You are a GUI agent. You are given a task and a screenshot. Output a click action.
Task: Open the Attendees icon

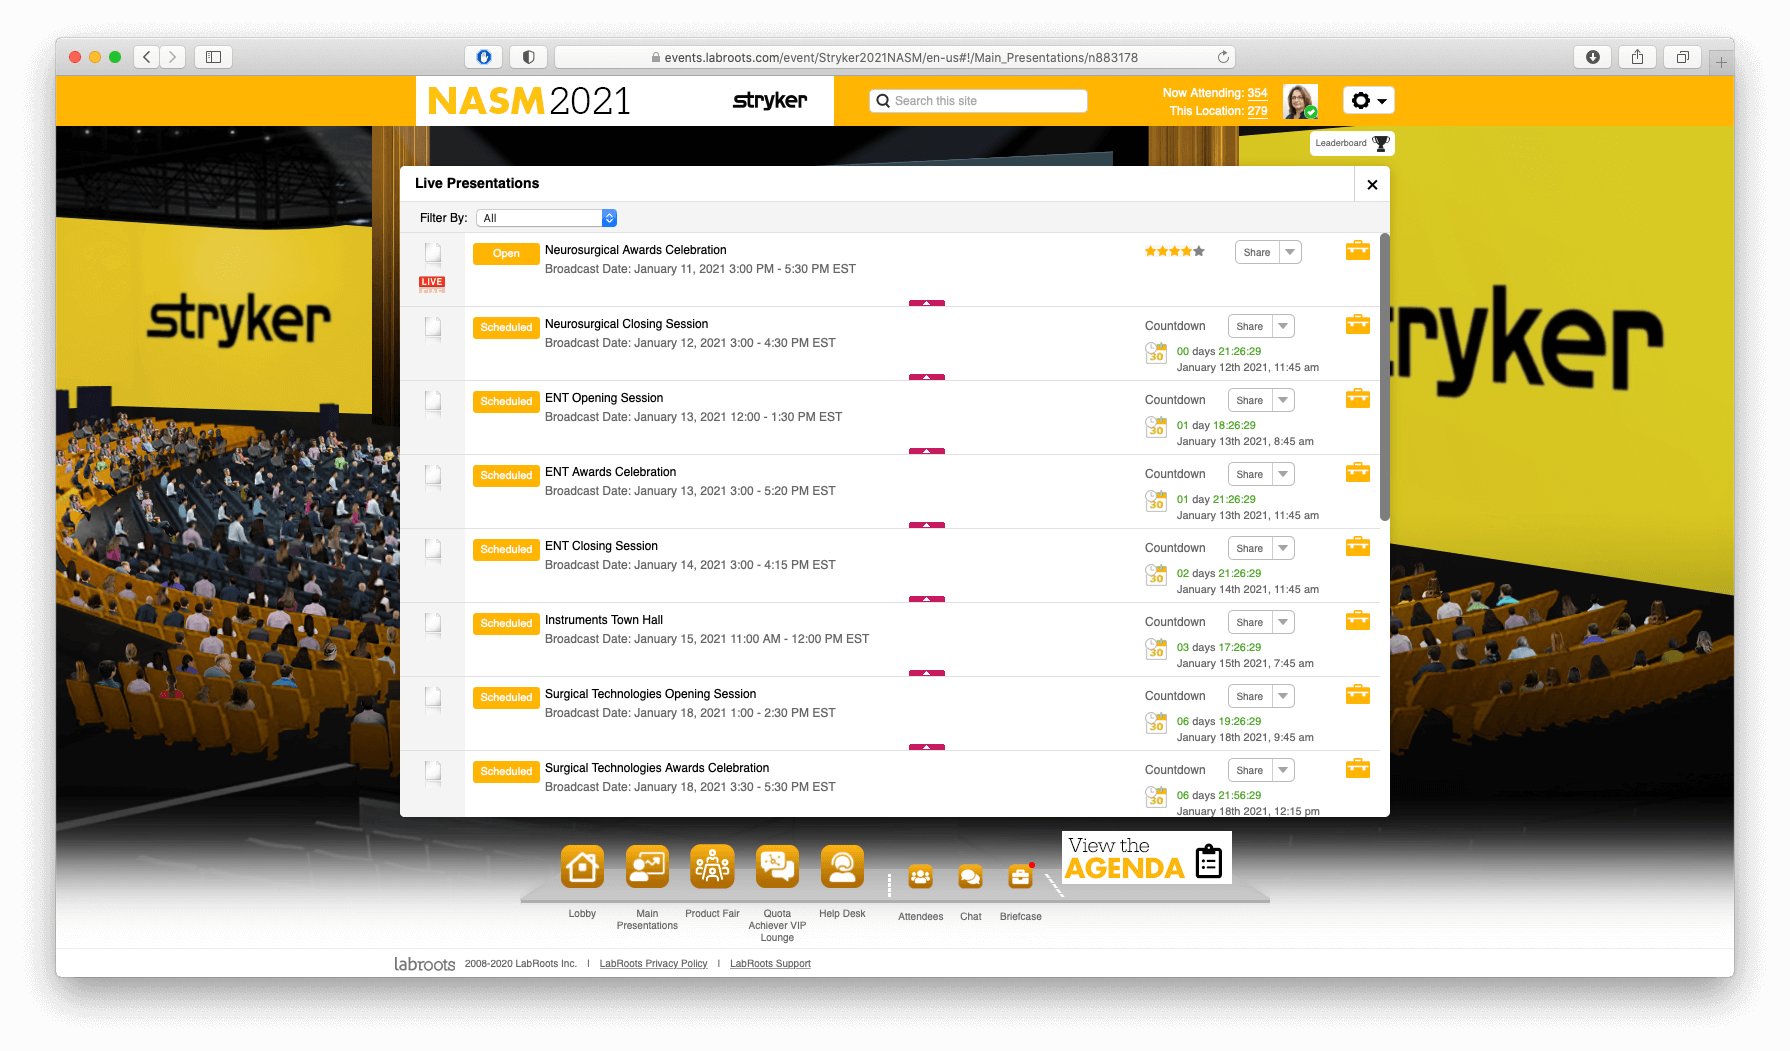point(920,877)
